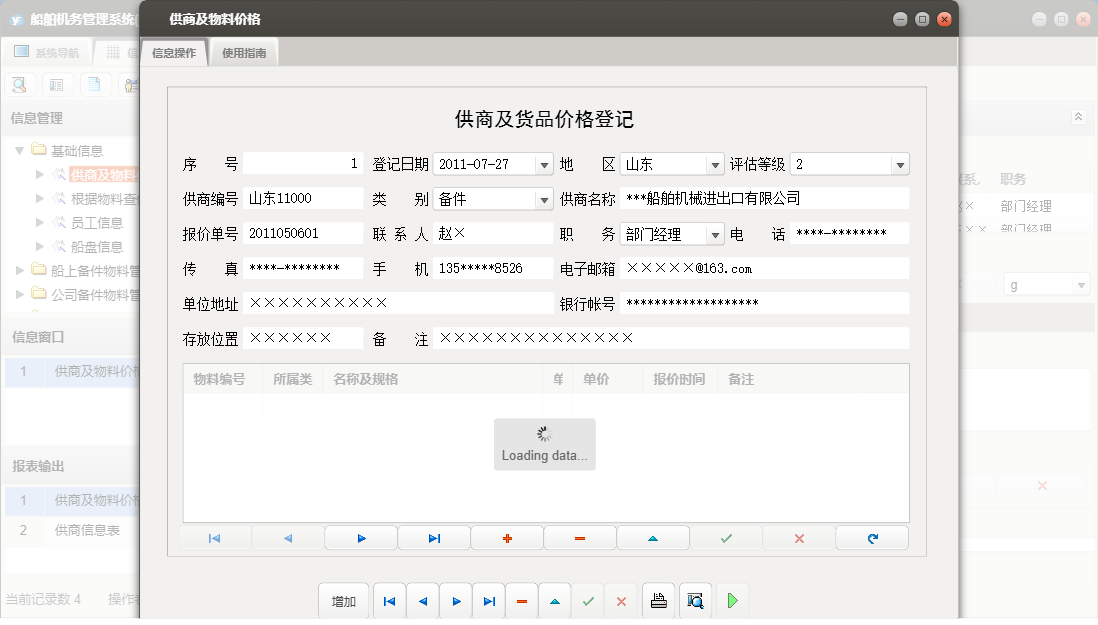Click the print icon in bottom toolbar
The height and width of the screenshot is (625, 1098).
658,601
